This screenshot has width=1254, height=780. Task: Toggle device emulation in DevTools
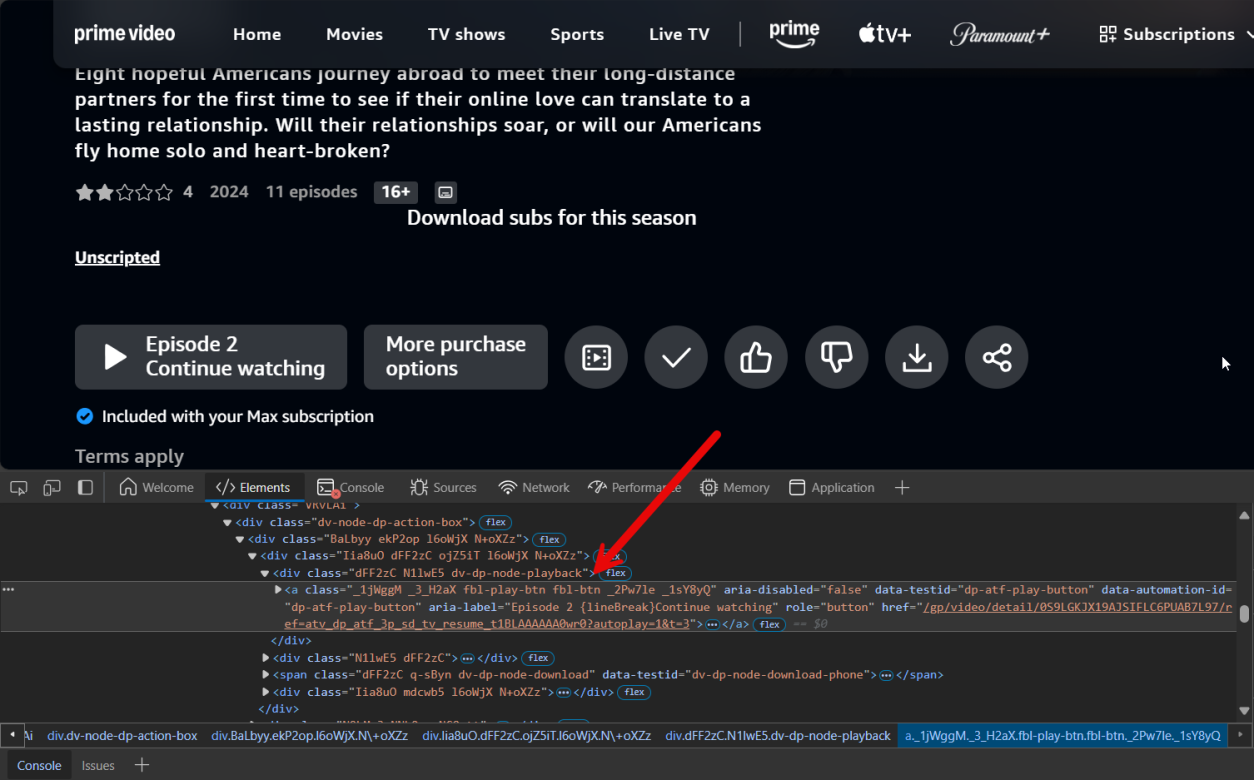(x=52, y=488)
